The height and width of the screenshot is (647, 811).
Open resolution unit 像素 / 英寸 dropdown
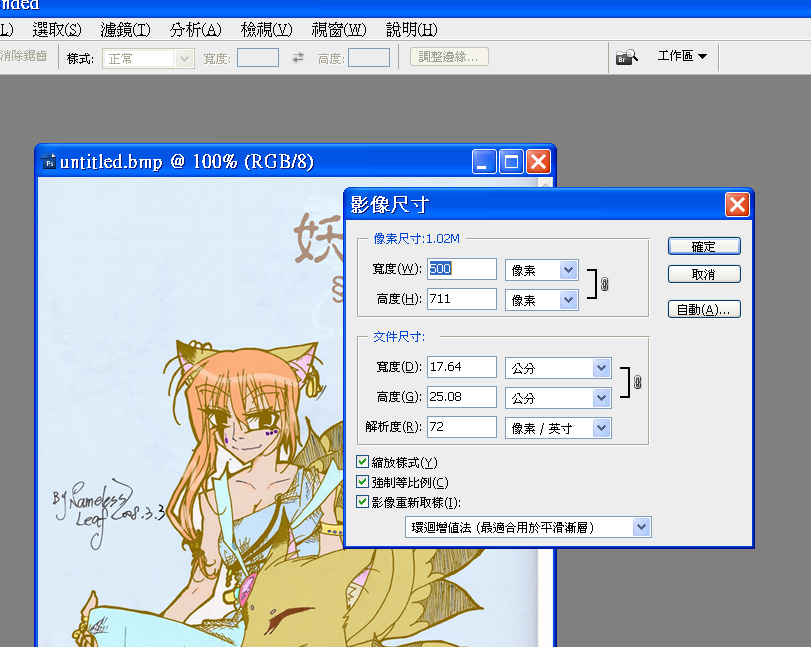coord(558,428)
